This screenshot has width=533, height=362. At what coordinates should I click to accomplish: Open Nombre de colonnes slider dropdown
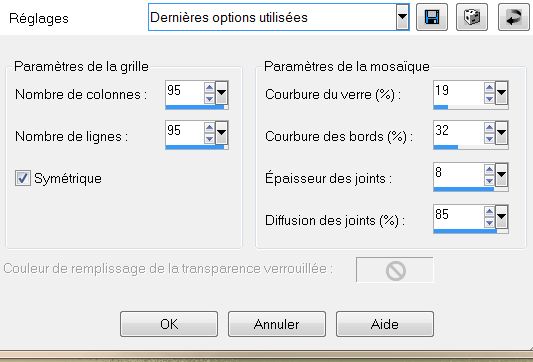pos(222,92)
